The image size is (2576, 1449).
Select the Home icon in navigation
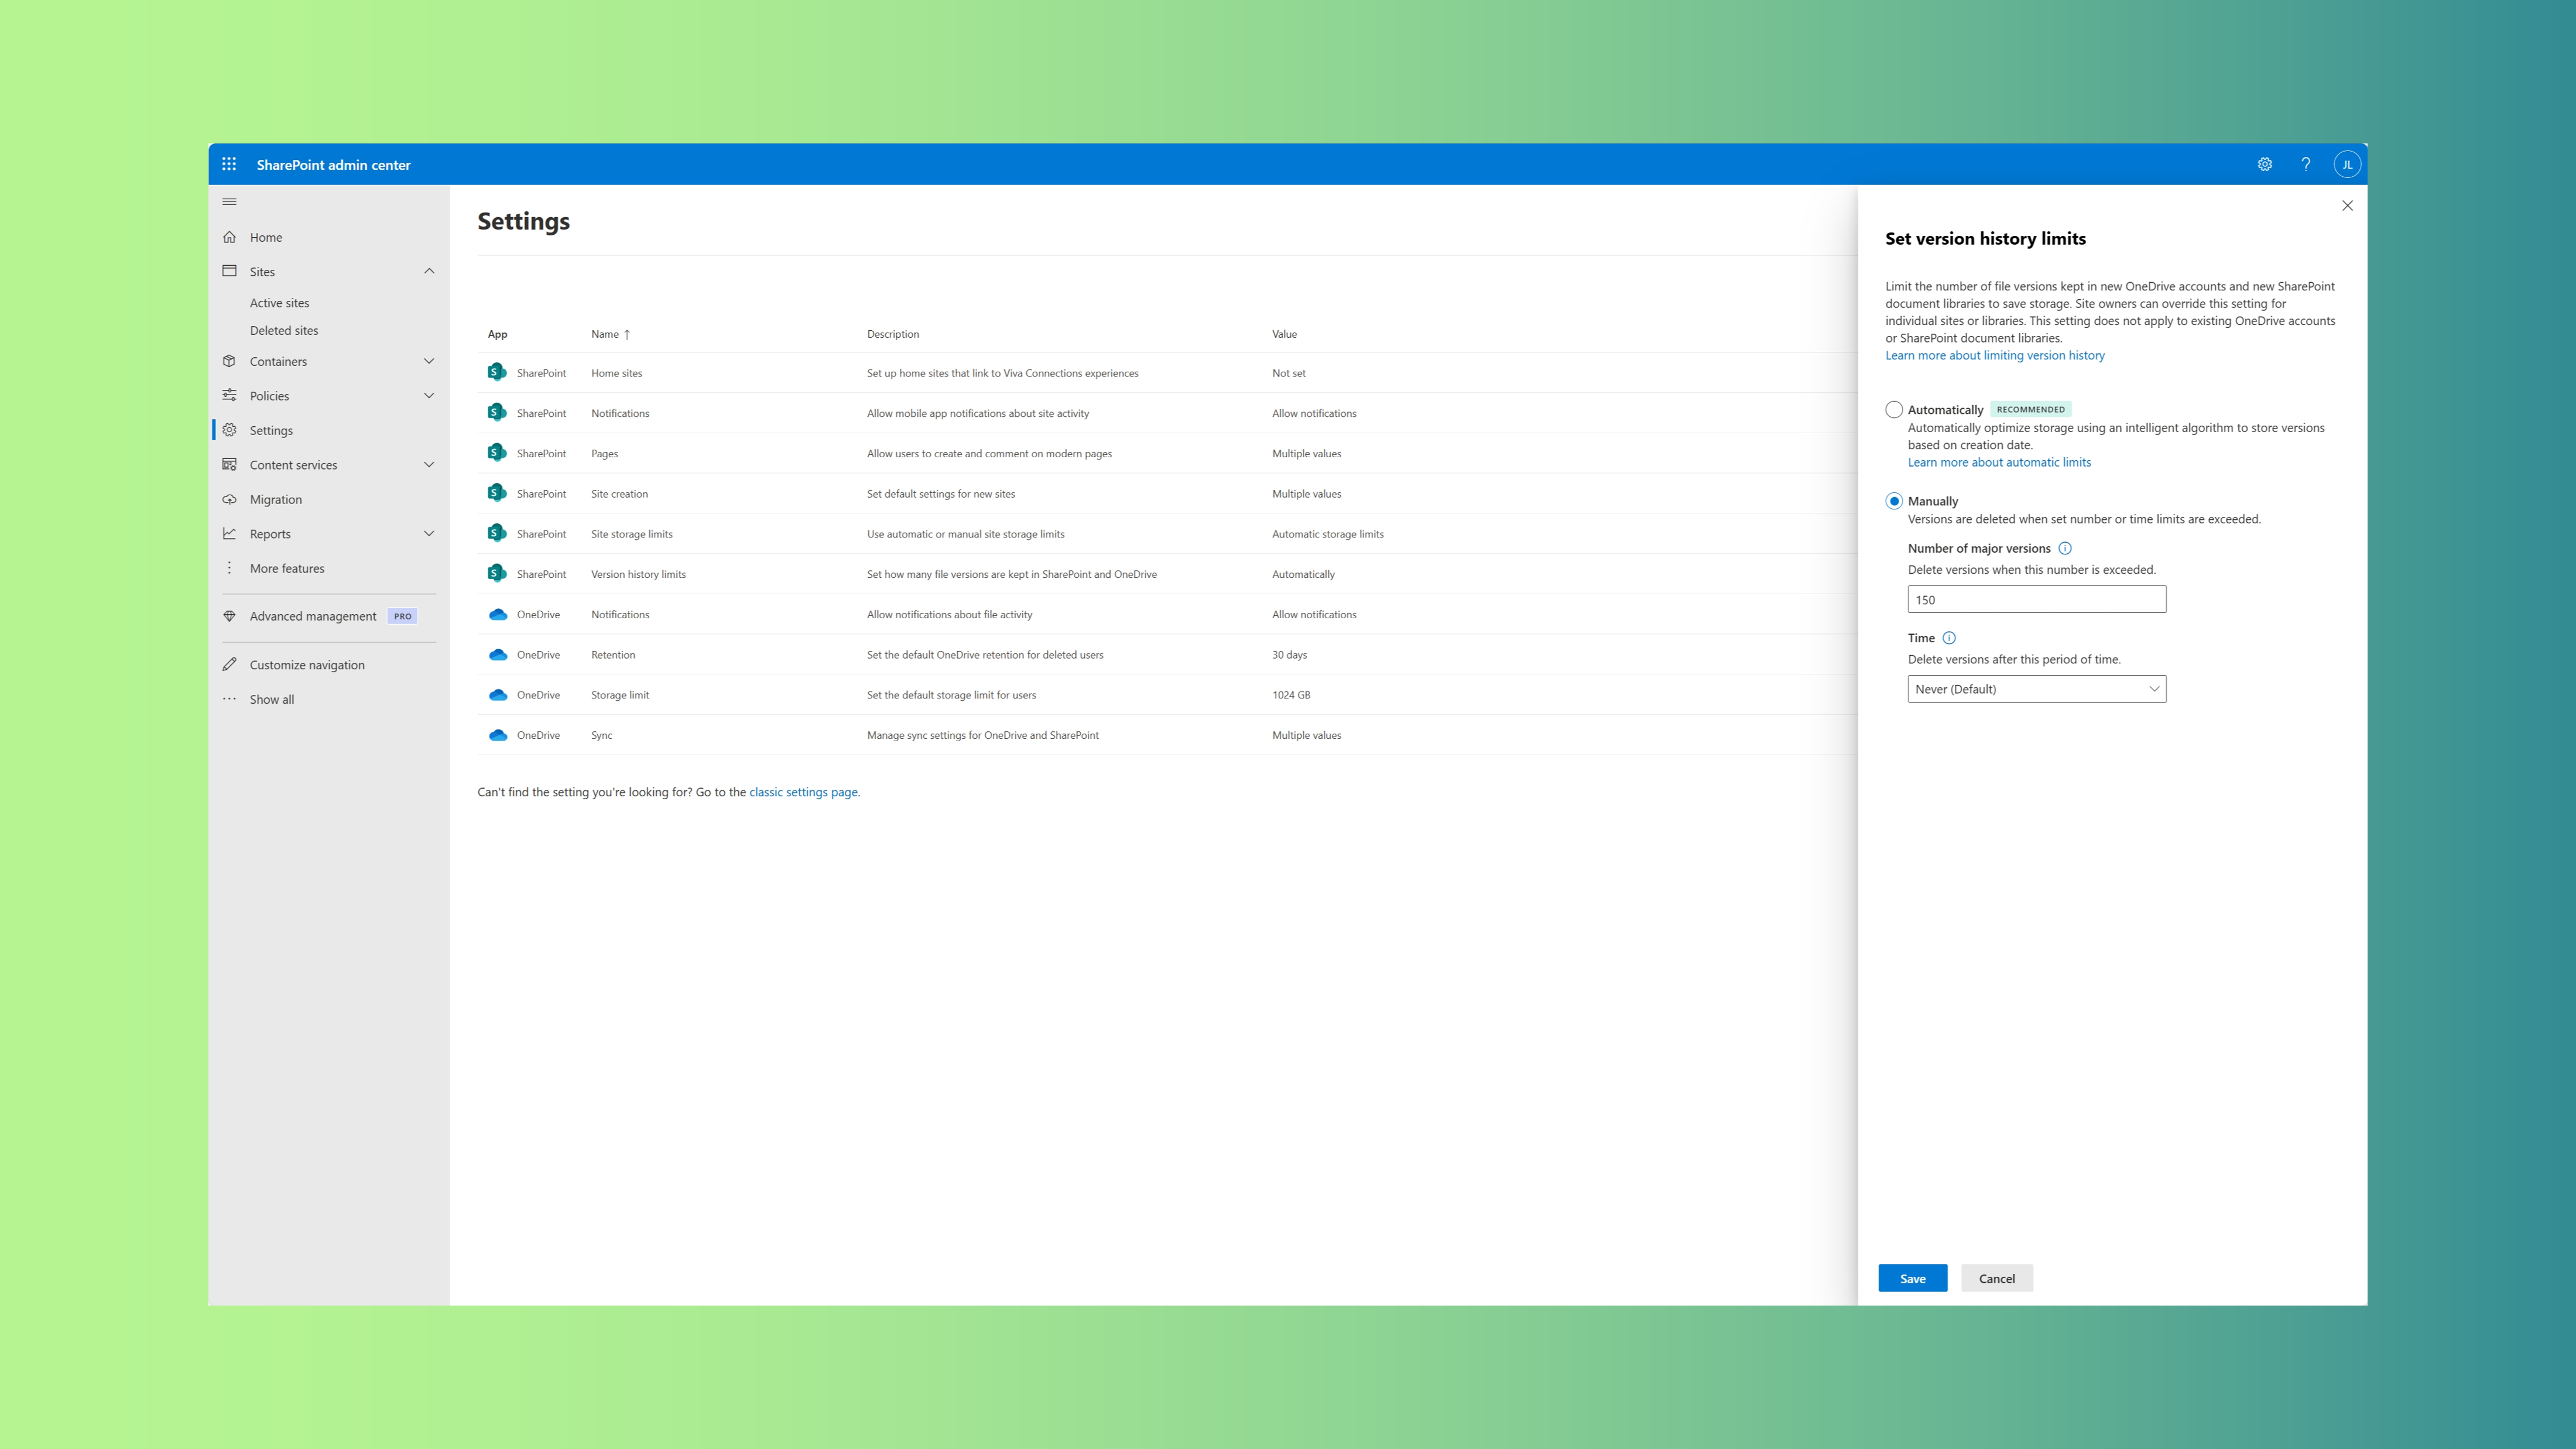[230, 237]
